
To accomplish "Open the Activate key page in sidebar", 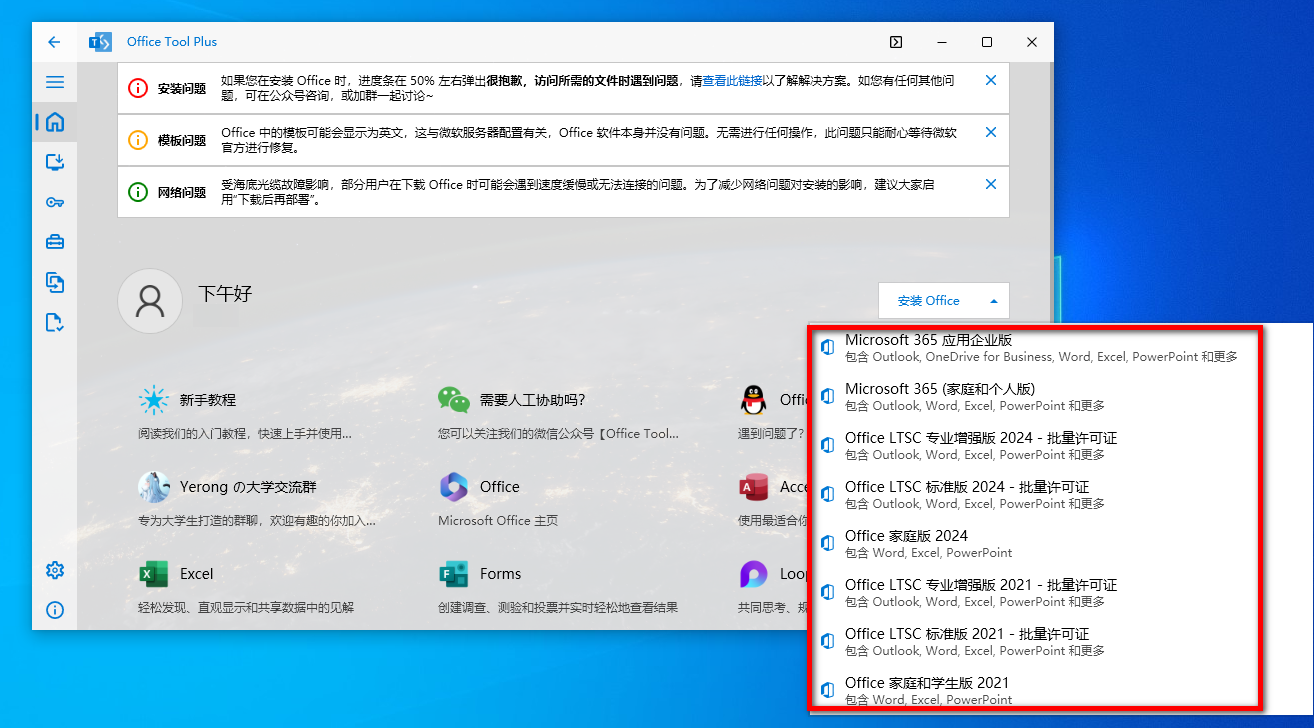I will tap(55, 202).
